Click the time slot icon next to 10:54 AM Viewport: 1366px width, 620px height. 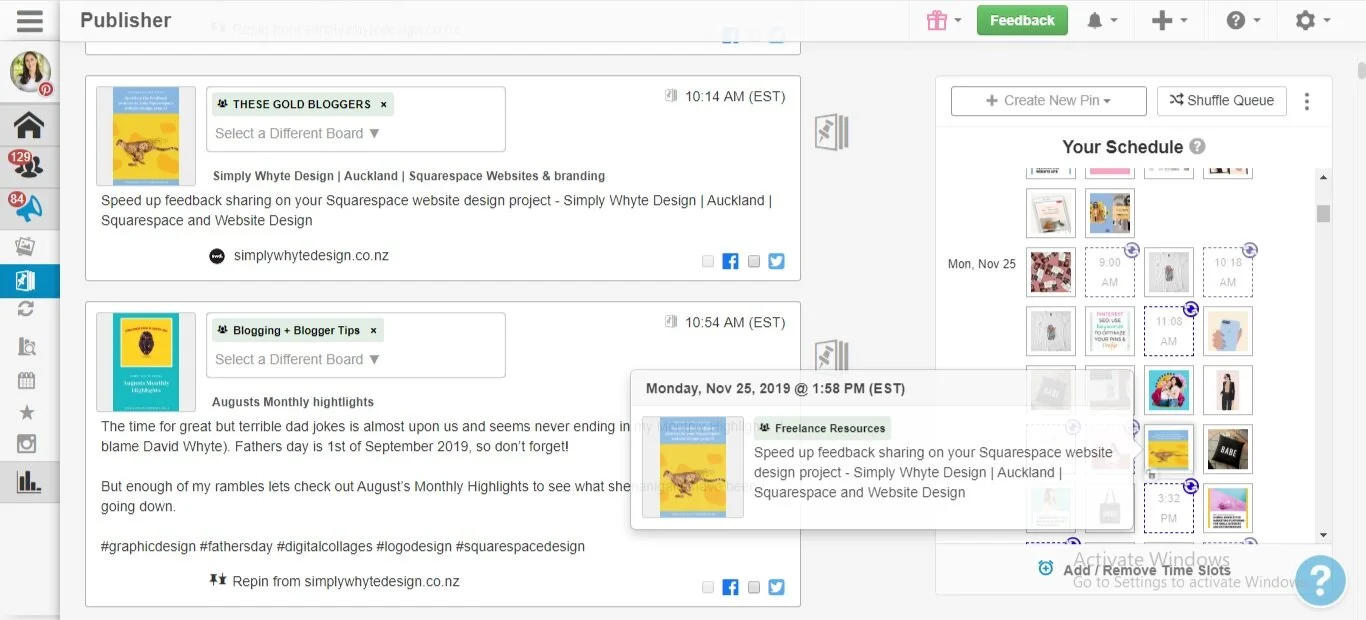coord(671,322)
